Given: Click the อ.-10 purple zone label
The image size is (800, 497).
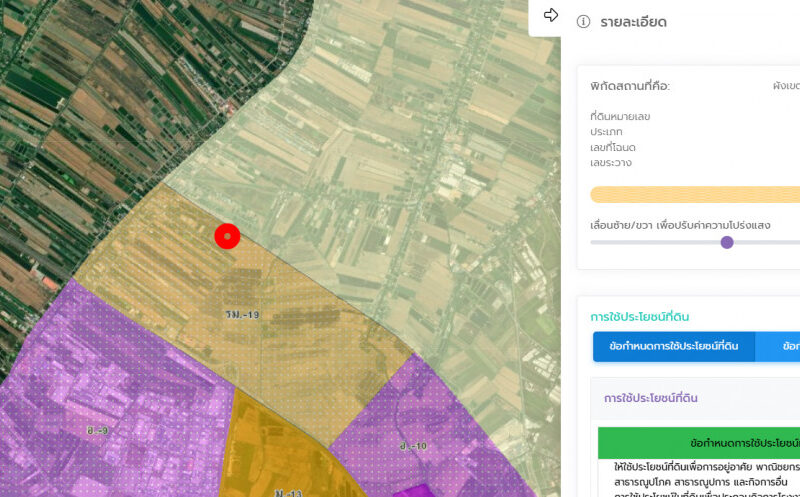Looking at the screenshot, I should (x=413, y=446).
